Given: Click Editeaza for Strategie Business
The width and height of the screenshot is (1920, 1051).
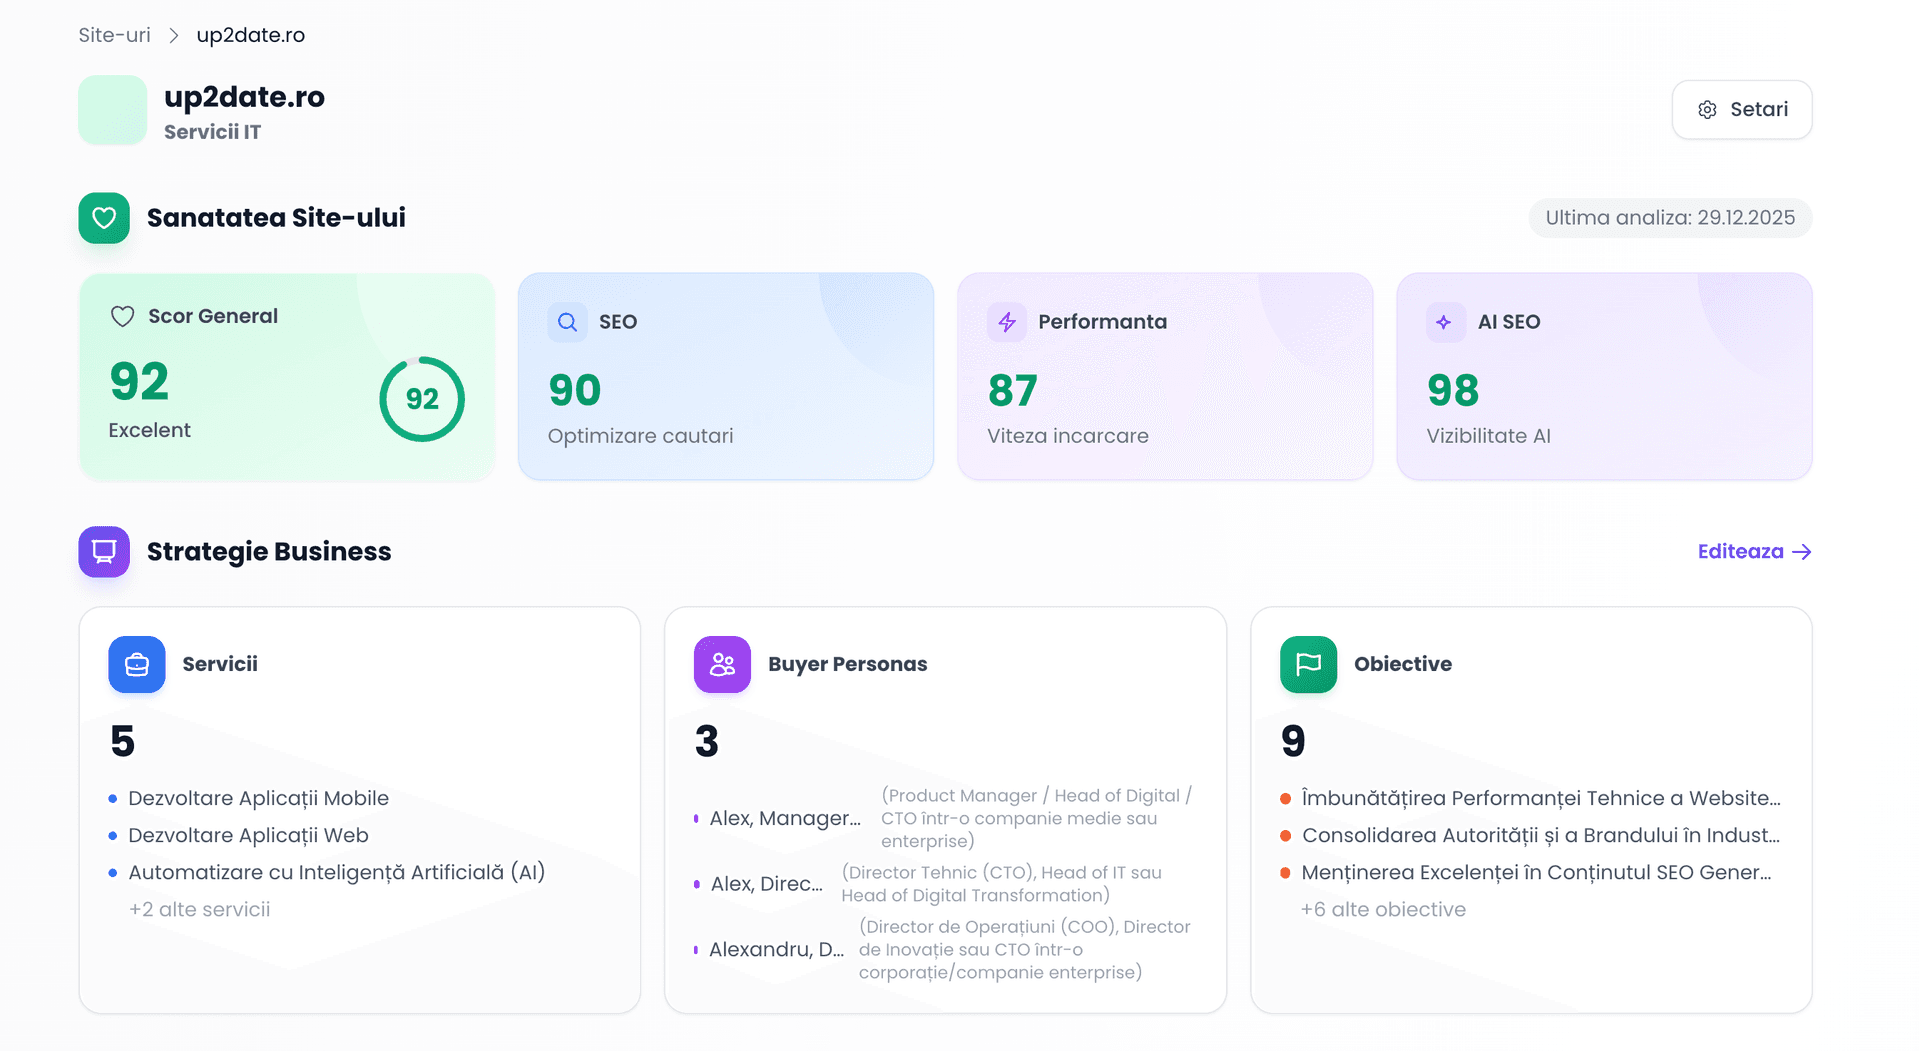Looking at the screenshot, I should 1753,551.
